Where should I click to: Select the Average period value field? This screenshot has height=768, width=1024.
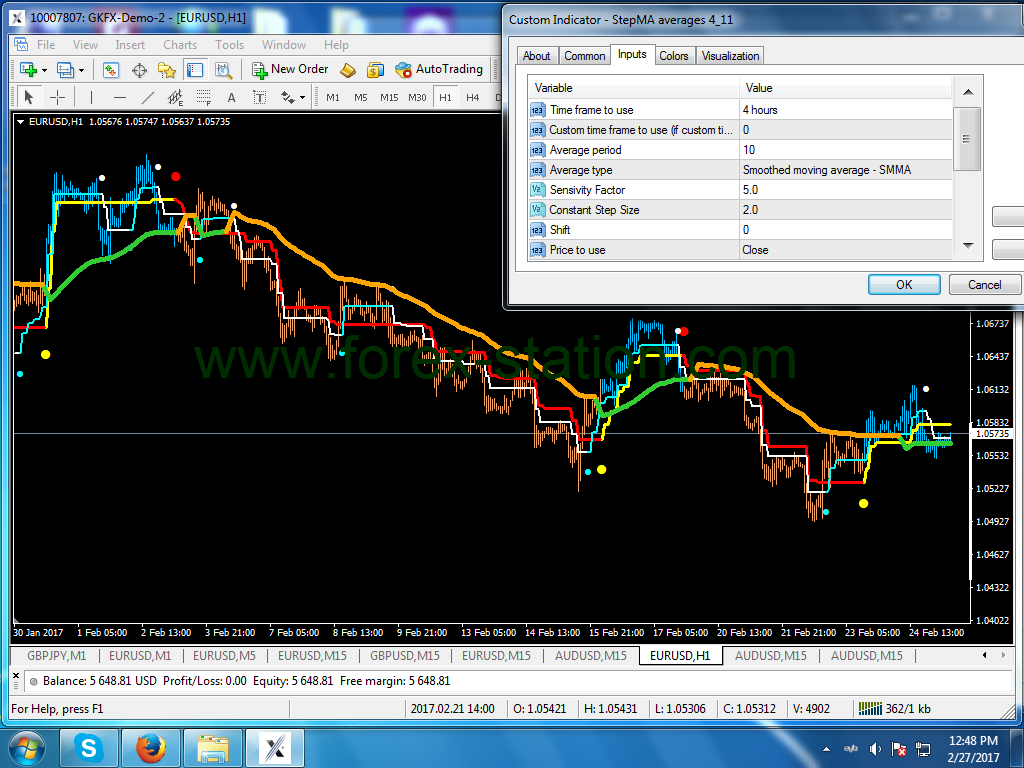click(x=845, y=150)
